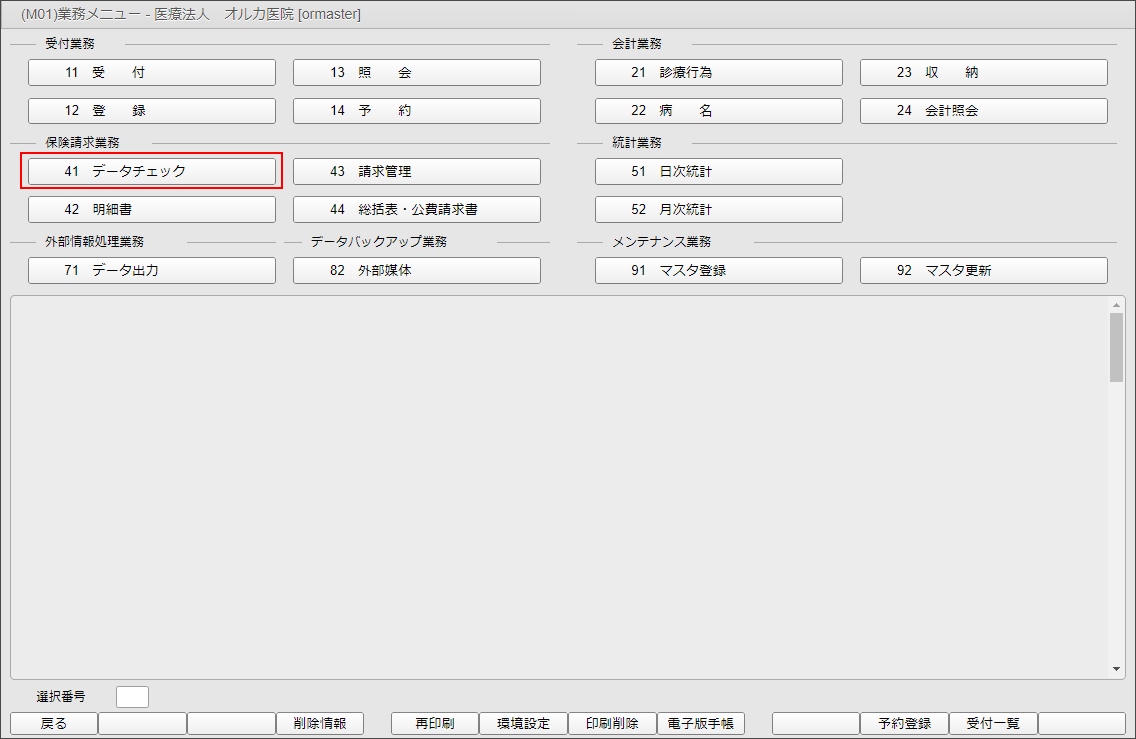Select 22 病名 disease name
The width and height of the screenshot is (1136, 739).
[718, 111]
